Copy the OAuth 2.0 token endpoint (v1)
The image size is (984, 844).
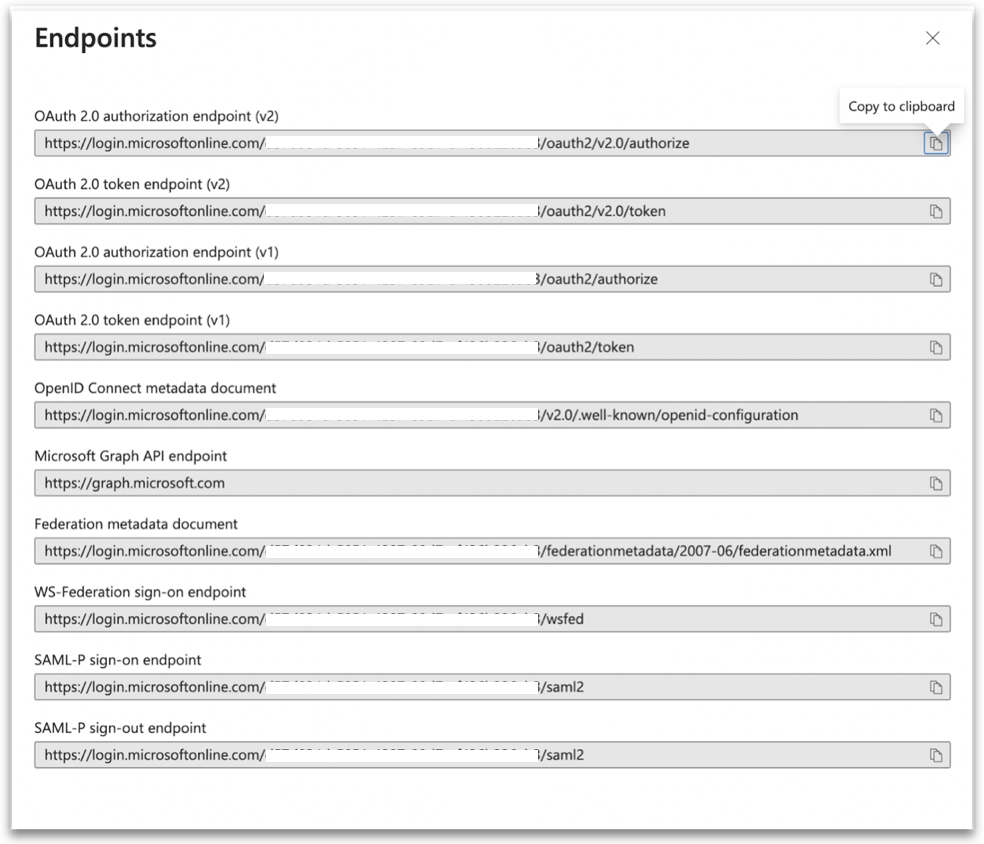[x=936, y=347]
